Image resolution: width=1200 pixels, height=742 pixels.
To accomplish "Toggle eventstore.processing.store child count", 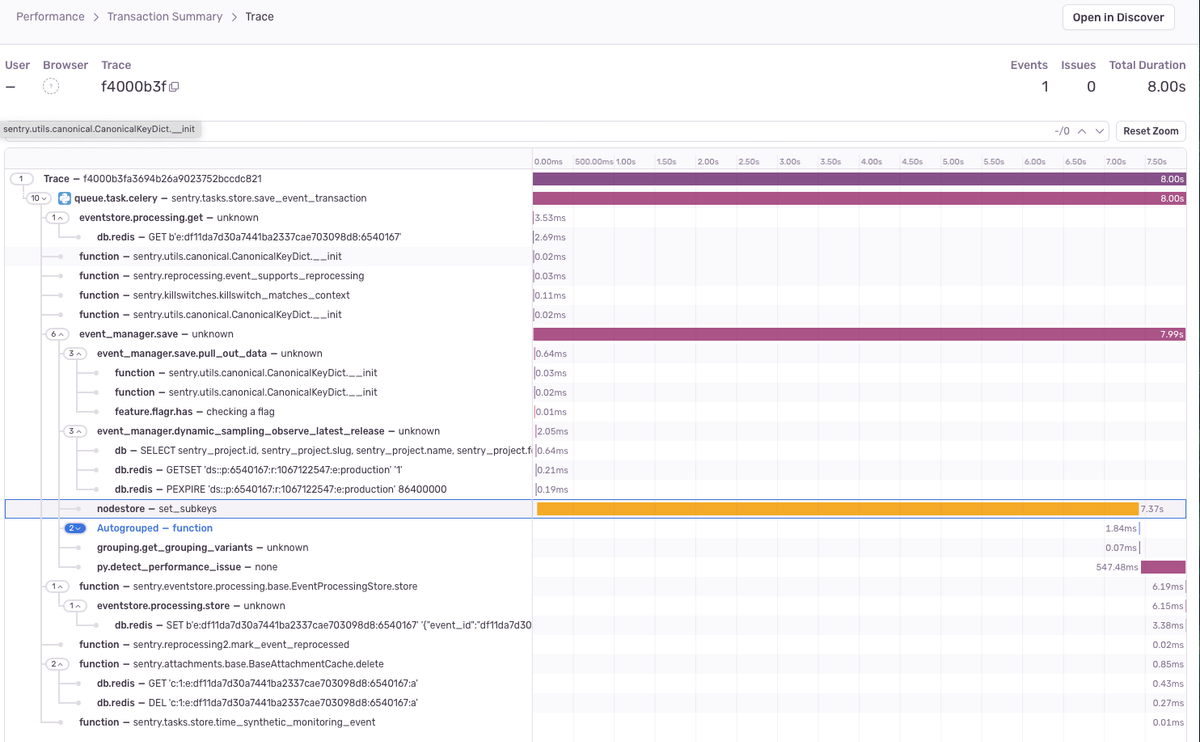I will coord(75,606).
